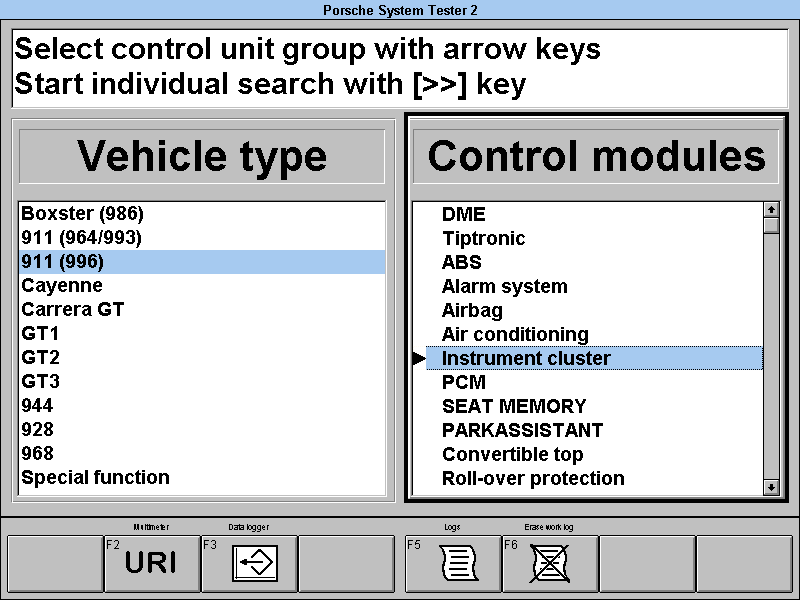This screenshot has width=800, height=600.
Task: Select the DME control module
Action: coord(594,214)
